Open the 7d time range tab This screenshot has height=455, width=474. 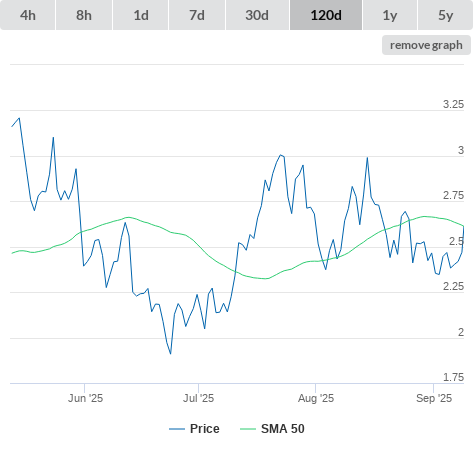click(197, 15)
